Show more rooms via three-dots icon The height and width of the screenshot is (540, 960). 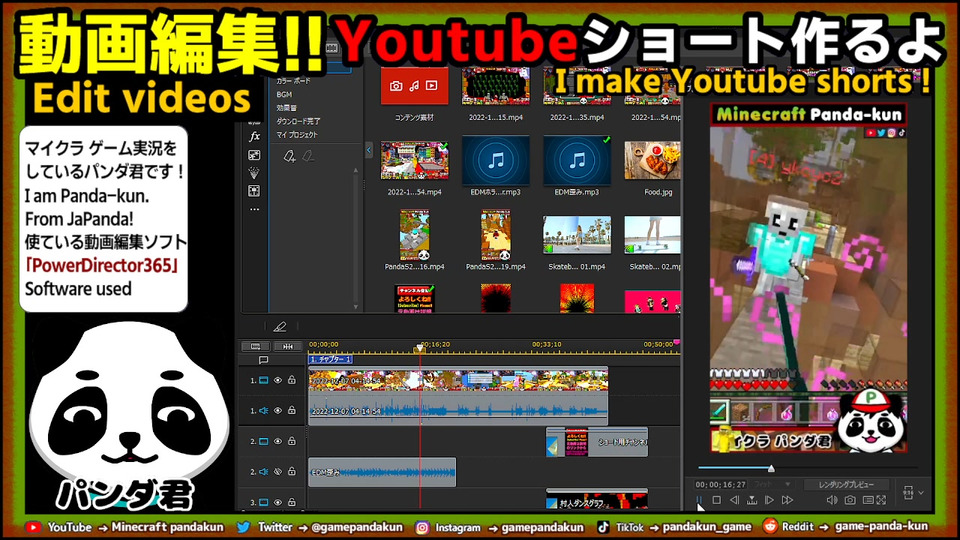(x=255, y=209)
